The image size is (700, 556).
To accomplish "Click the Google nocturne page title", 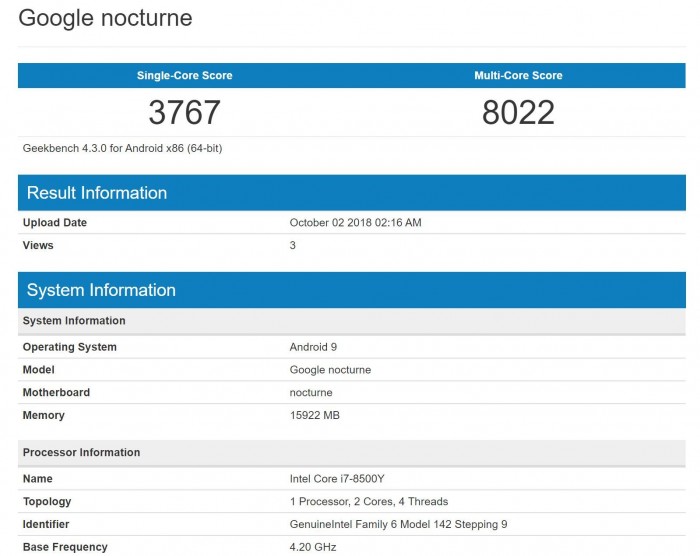I will pos(105,19).
